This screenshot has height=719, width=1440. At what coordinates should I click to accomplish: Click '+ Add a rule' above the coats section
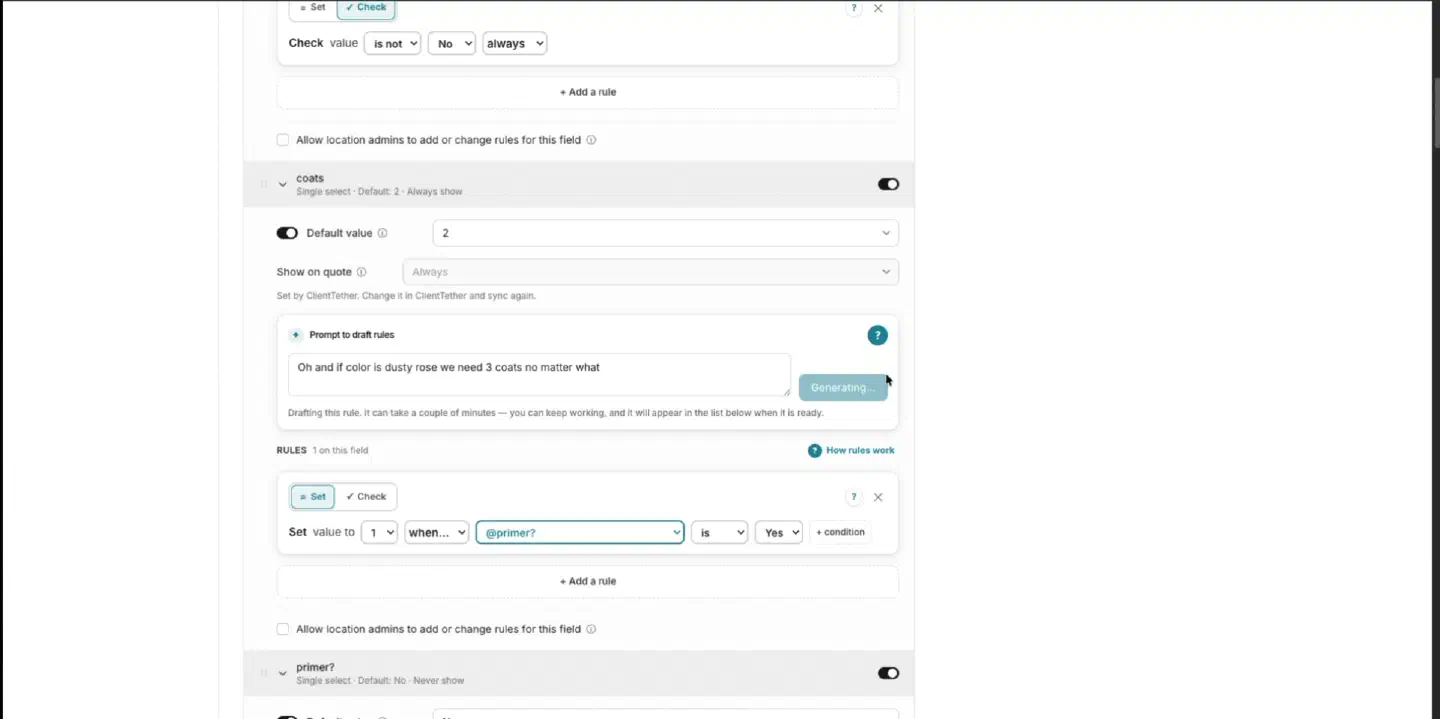[588, 92]
